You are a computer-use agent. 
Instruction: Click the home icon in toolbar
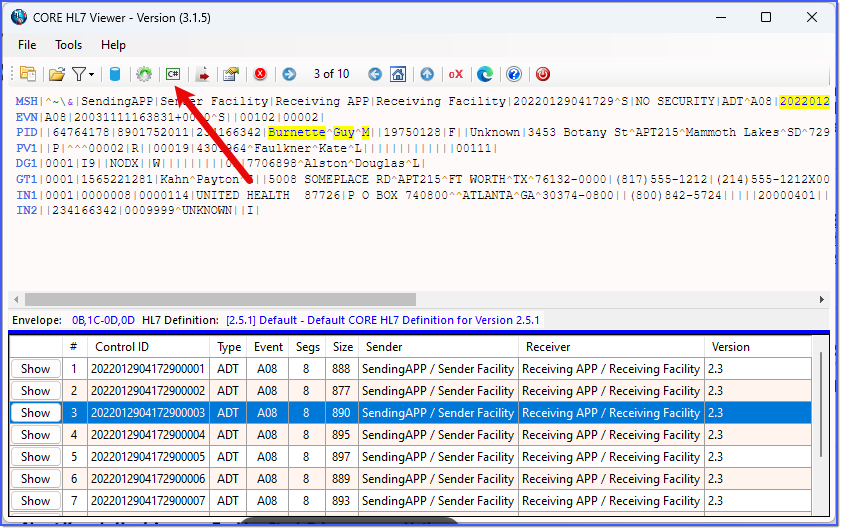[398, 74]
